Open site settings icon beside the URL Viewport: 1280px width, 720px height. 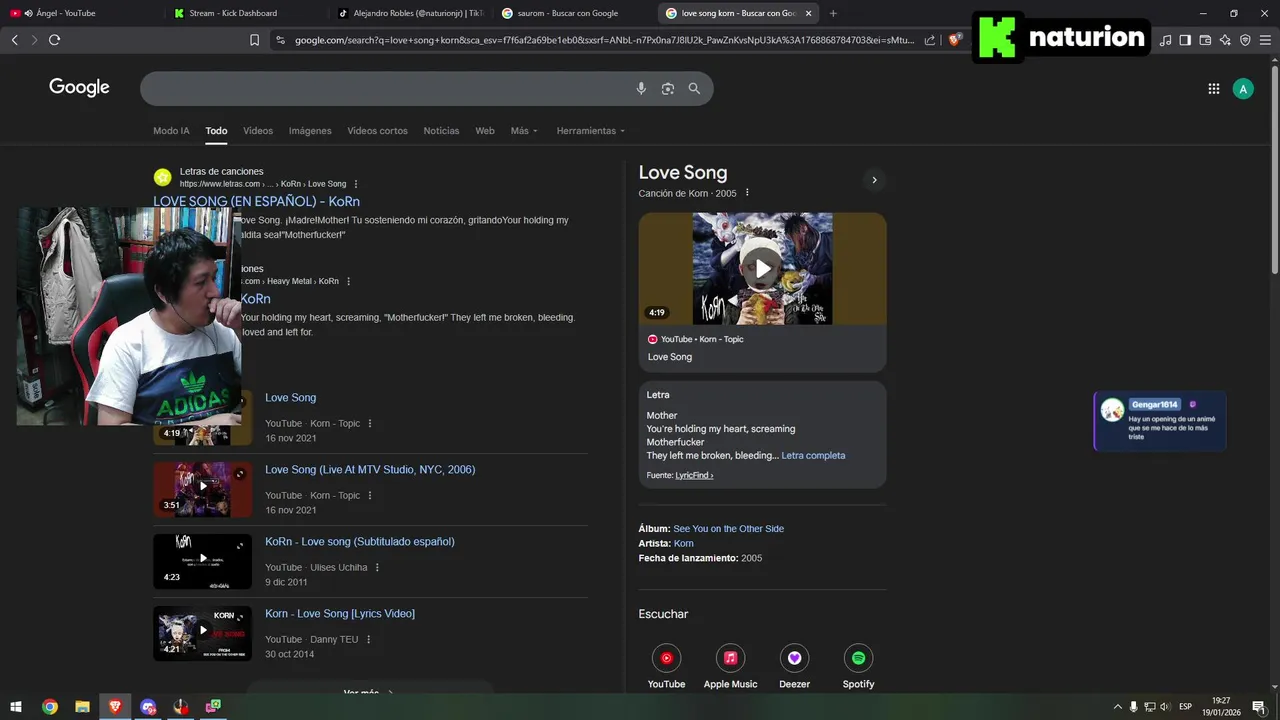pos(280,40)
